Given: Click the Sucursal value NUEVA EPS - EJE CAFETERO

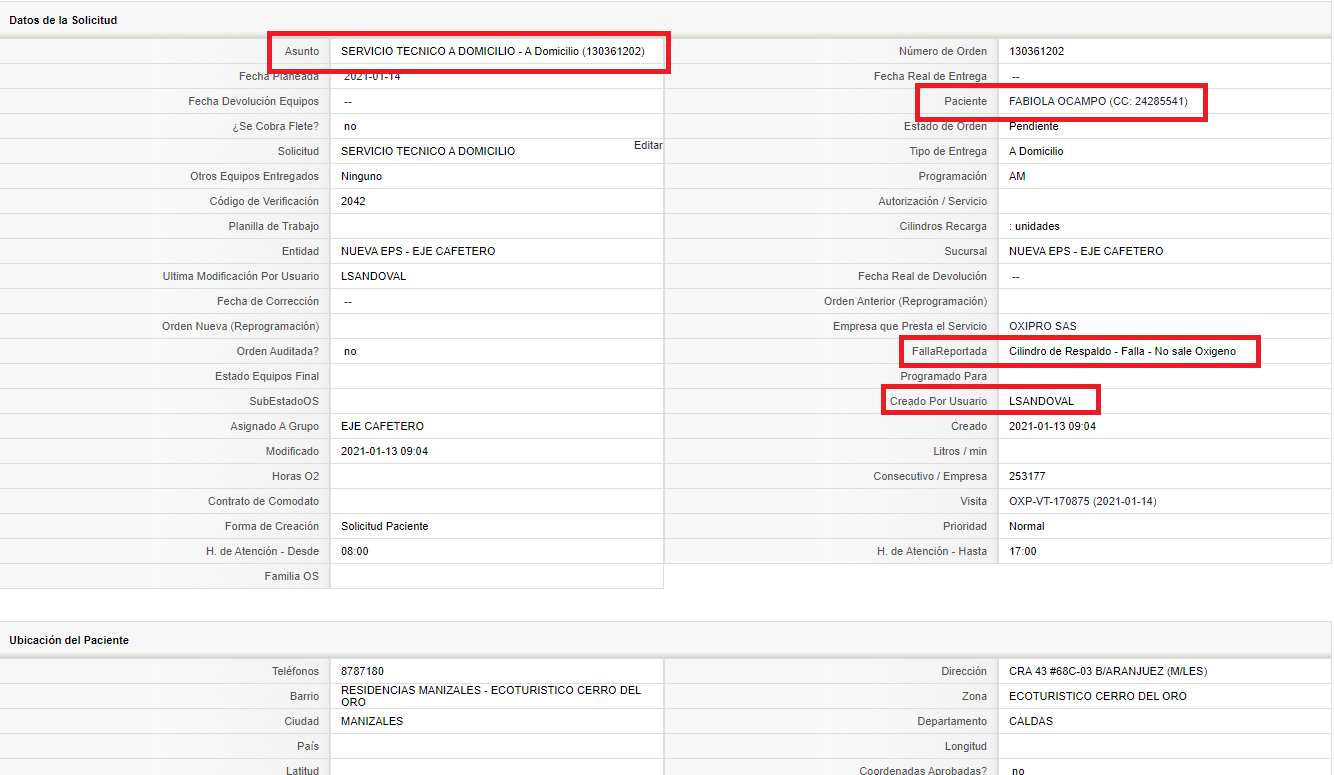Looking at the screenshot, I should tap(1087, 251).
